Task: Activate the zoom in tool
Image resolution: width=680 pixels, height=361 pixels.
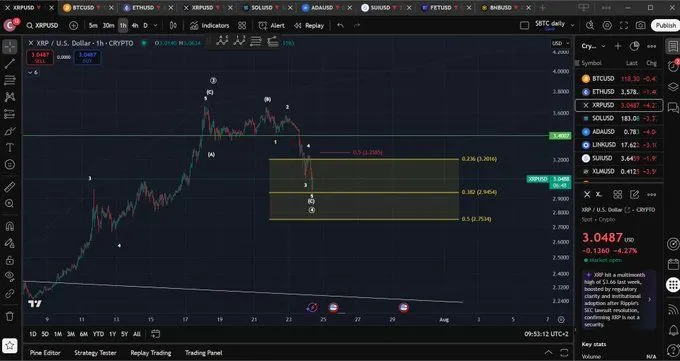Action: point(10,203)
